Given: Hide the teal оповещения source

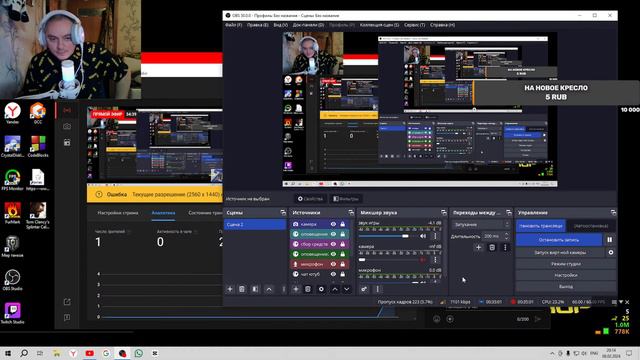Looking at the screenshot, I should [333, 234].
